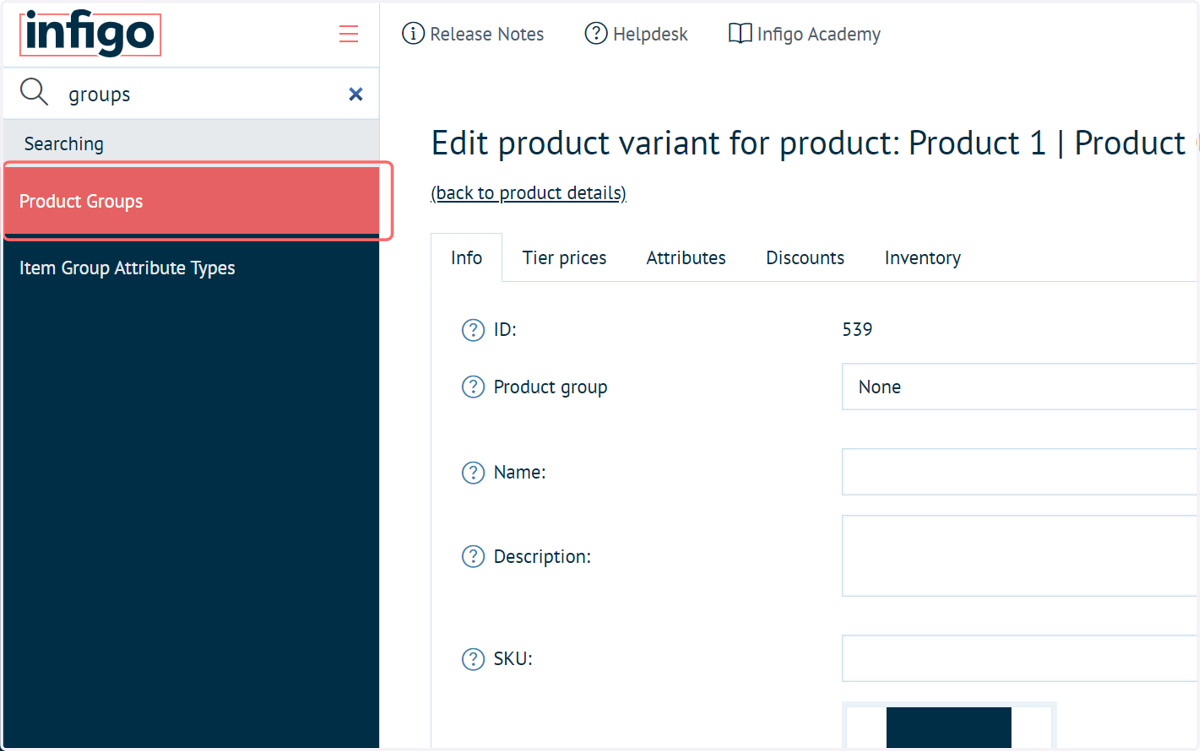Open the Helpdesk link
Screen dimensions: 1200x751
coord(650,34)
